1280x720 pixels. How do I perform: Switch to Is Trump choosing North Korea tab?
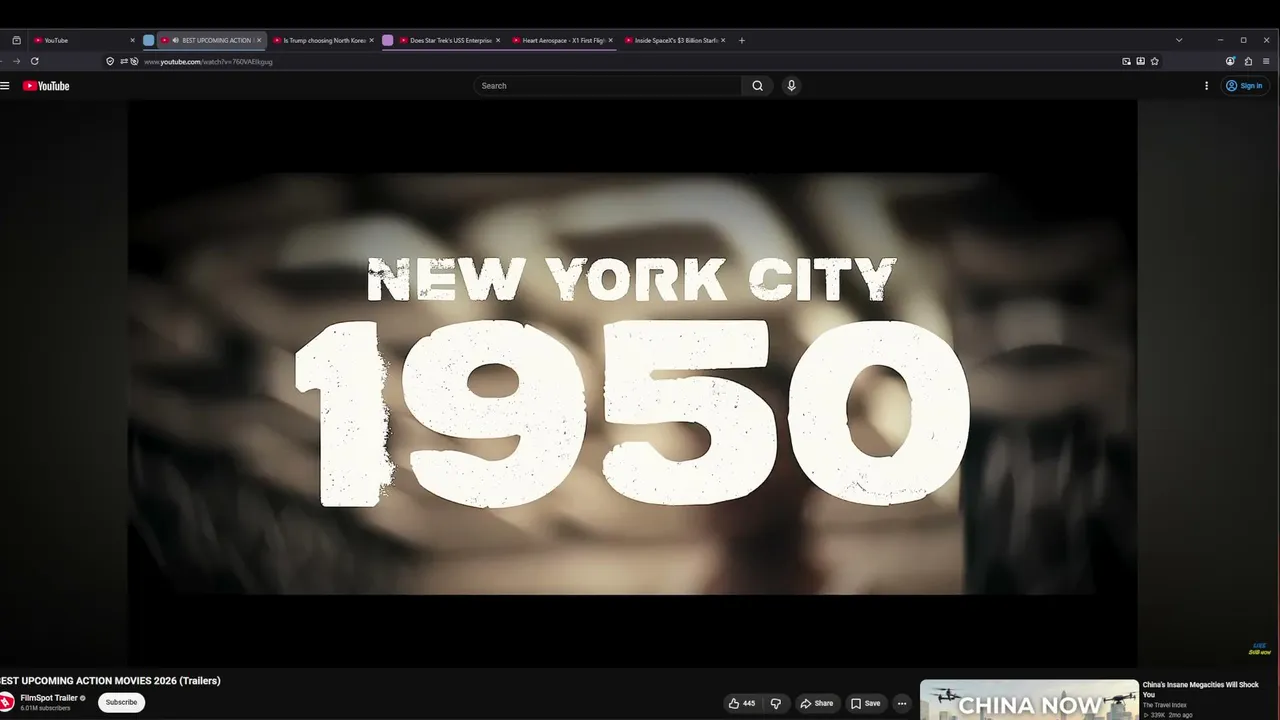click(323, 40)
